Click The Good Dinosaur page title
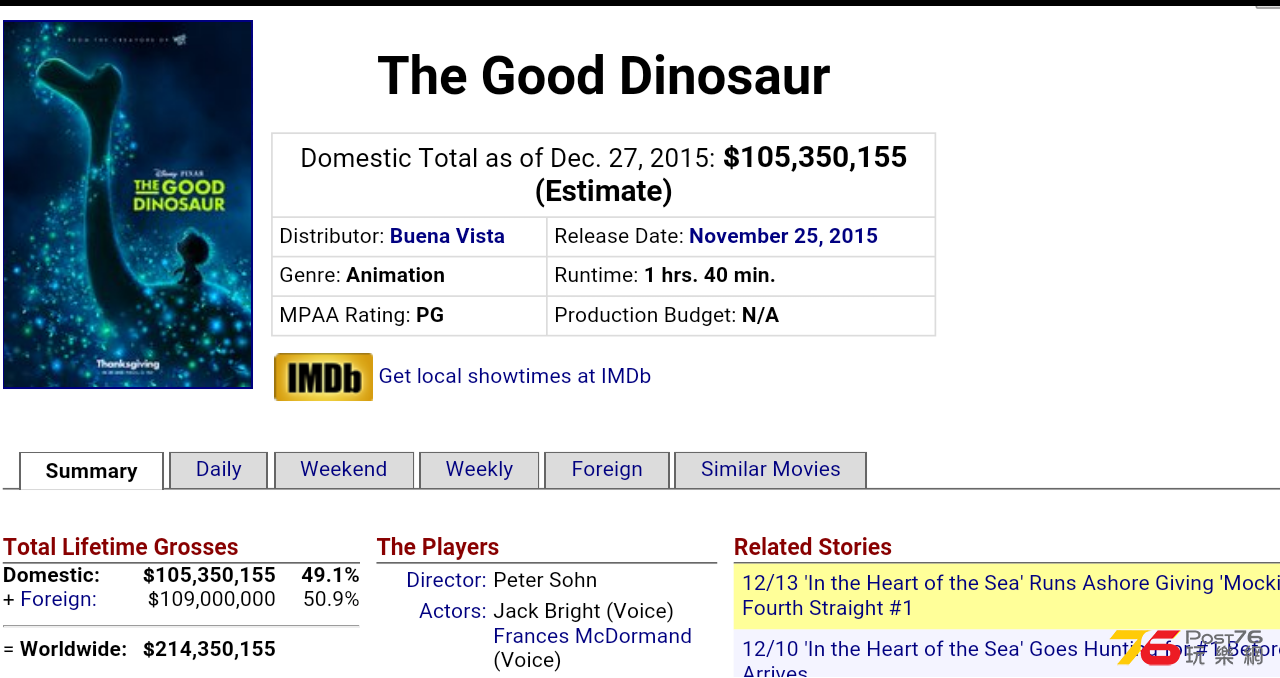Viewport: 1280px width, 678px height. coord(604,76)
